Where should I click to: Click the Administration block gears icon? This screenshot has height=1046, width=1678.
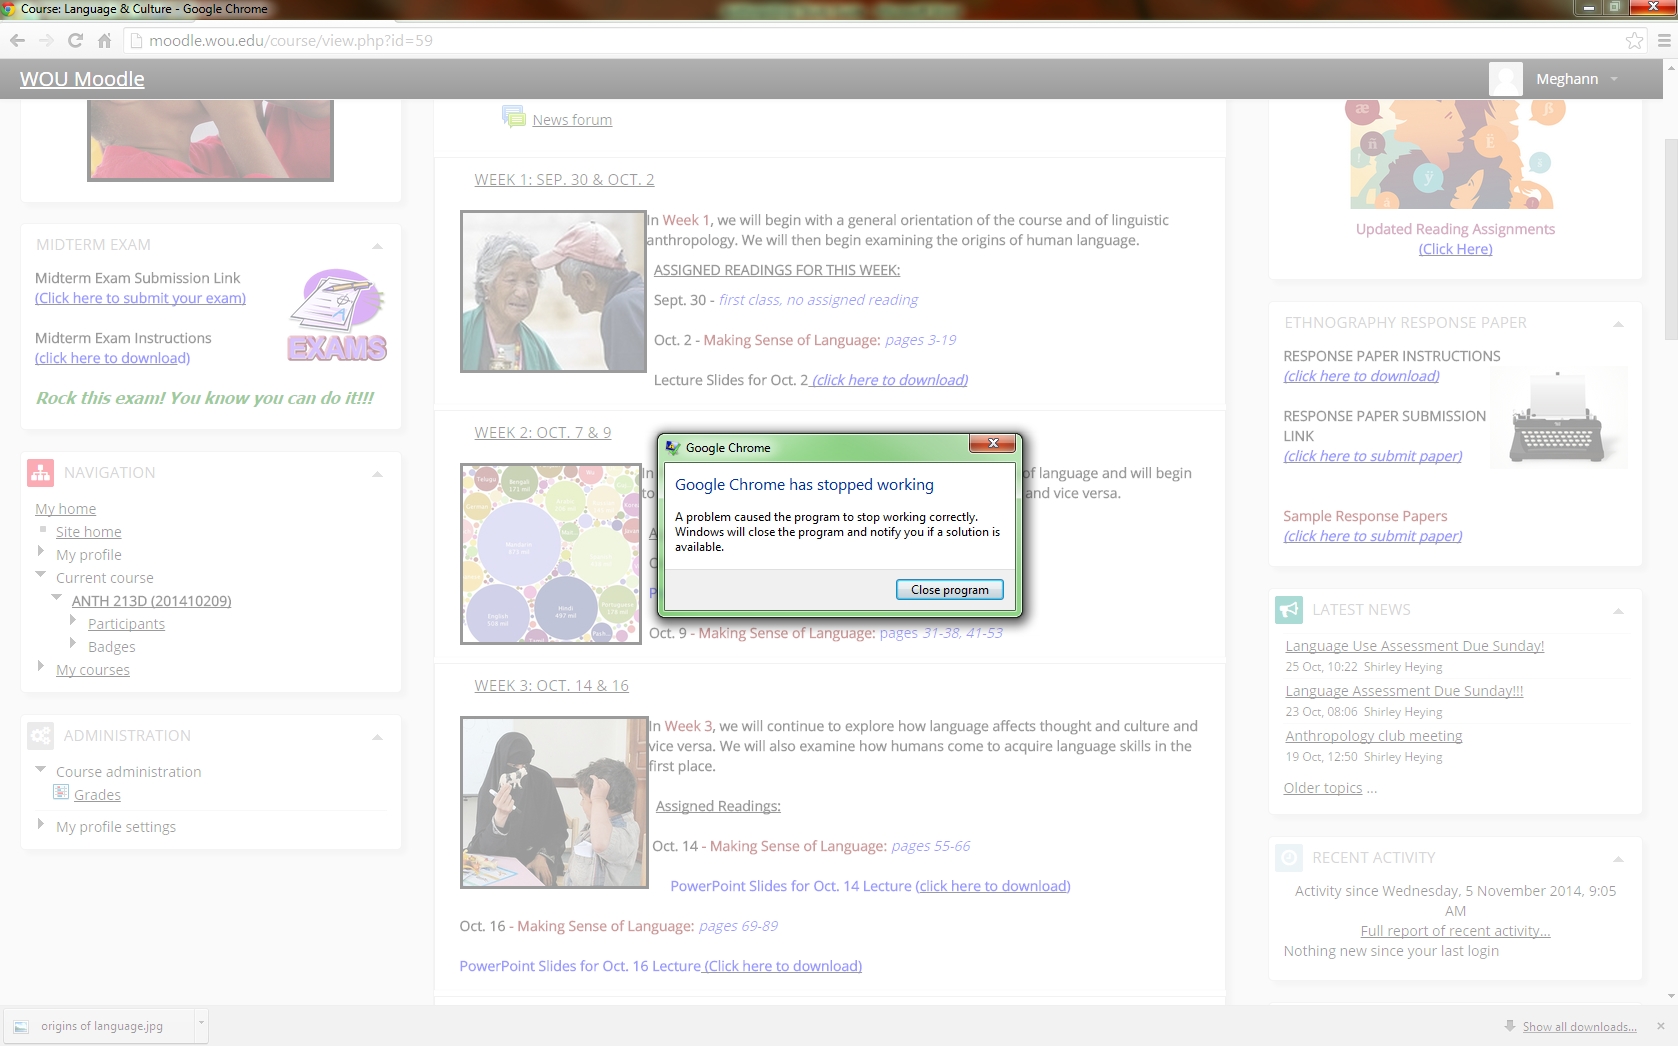click(40, 736)
